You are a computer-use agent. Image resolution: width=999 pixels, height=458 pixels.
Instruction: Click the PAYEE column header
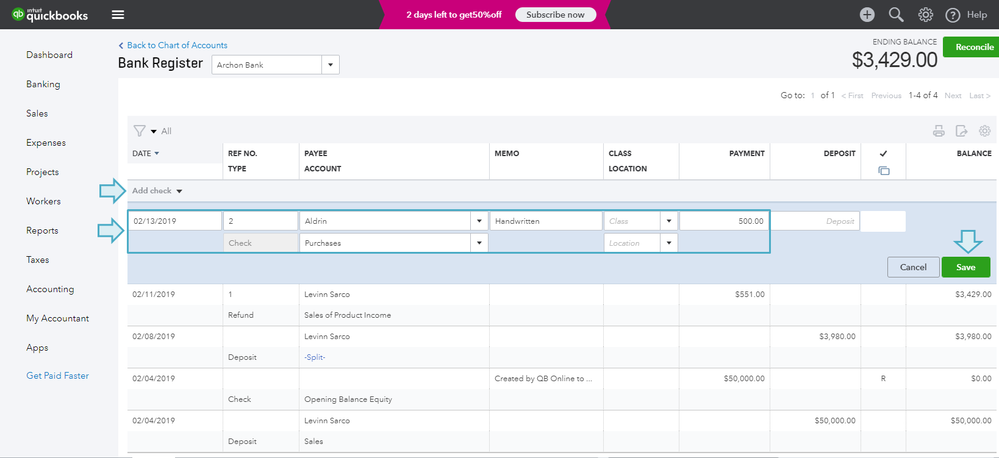(x=316, y=154)
